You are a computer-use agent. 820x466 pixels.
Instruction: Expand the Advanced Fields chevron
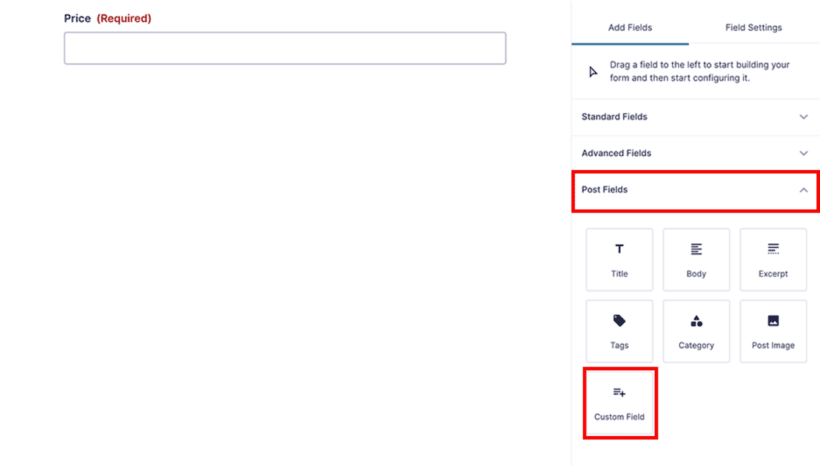tap(803, 153)
